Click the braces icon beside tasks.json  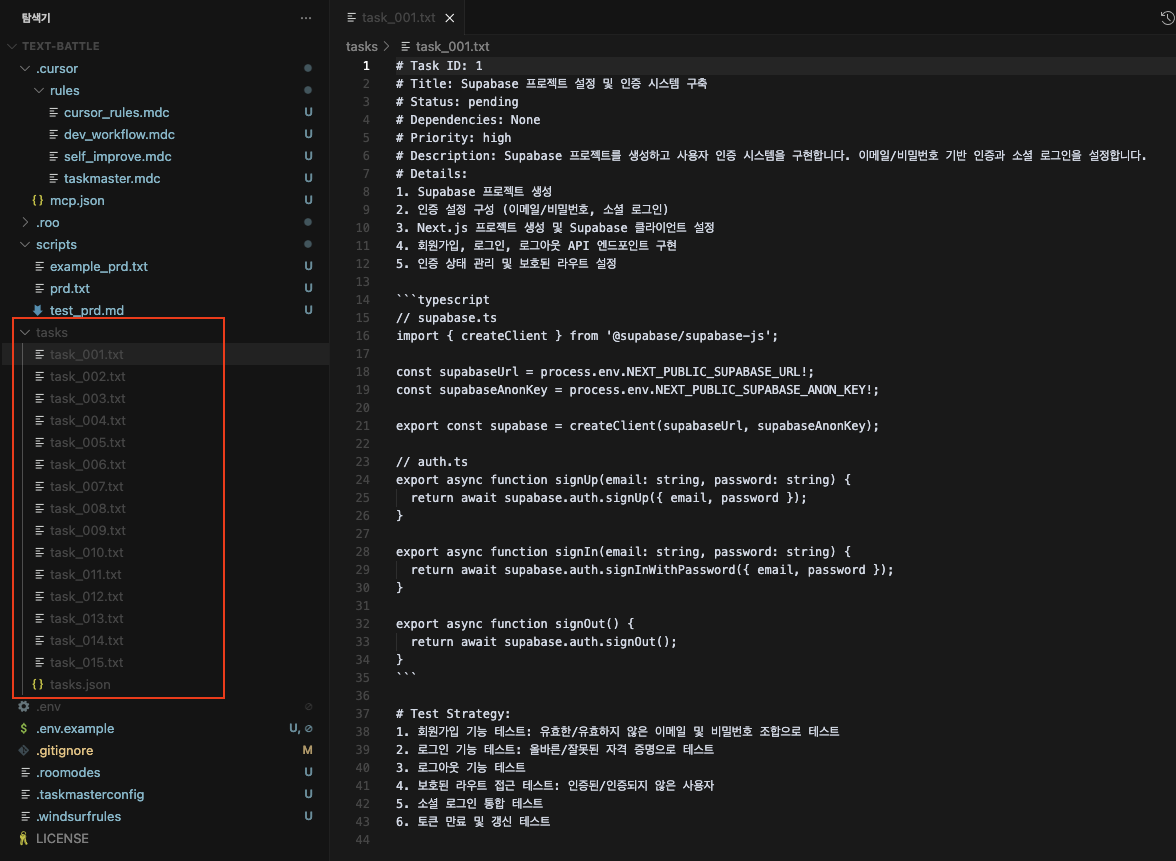(38, 684)
